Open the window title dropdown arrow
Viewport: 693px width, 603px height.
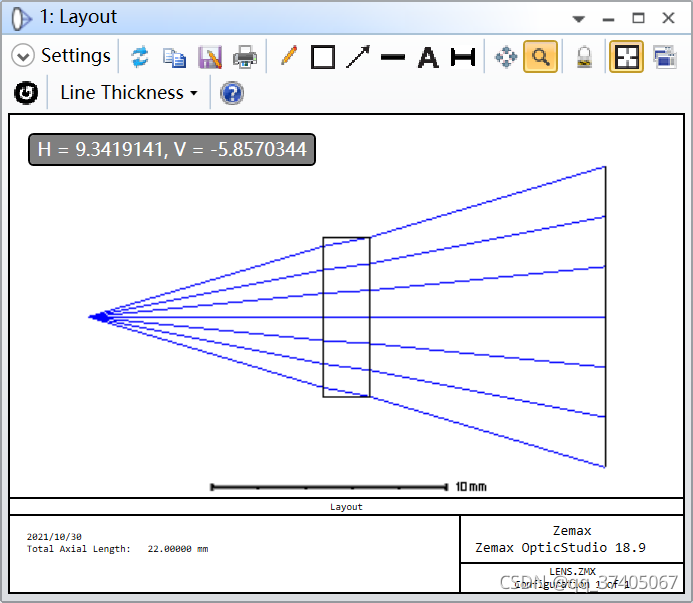[x=579, y=19]
